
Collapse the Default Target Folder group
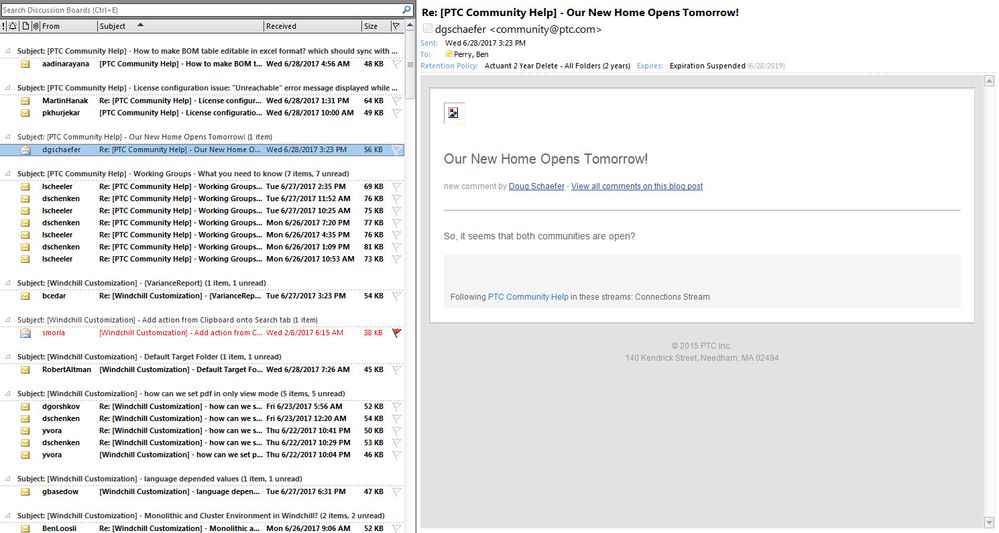pos(8,357)
